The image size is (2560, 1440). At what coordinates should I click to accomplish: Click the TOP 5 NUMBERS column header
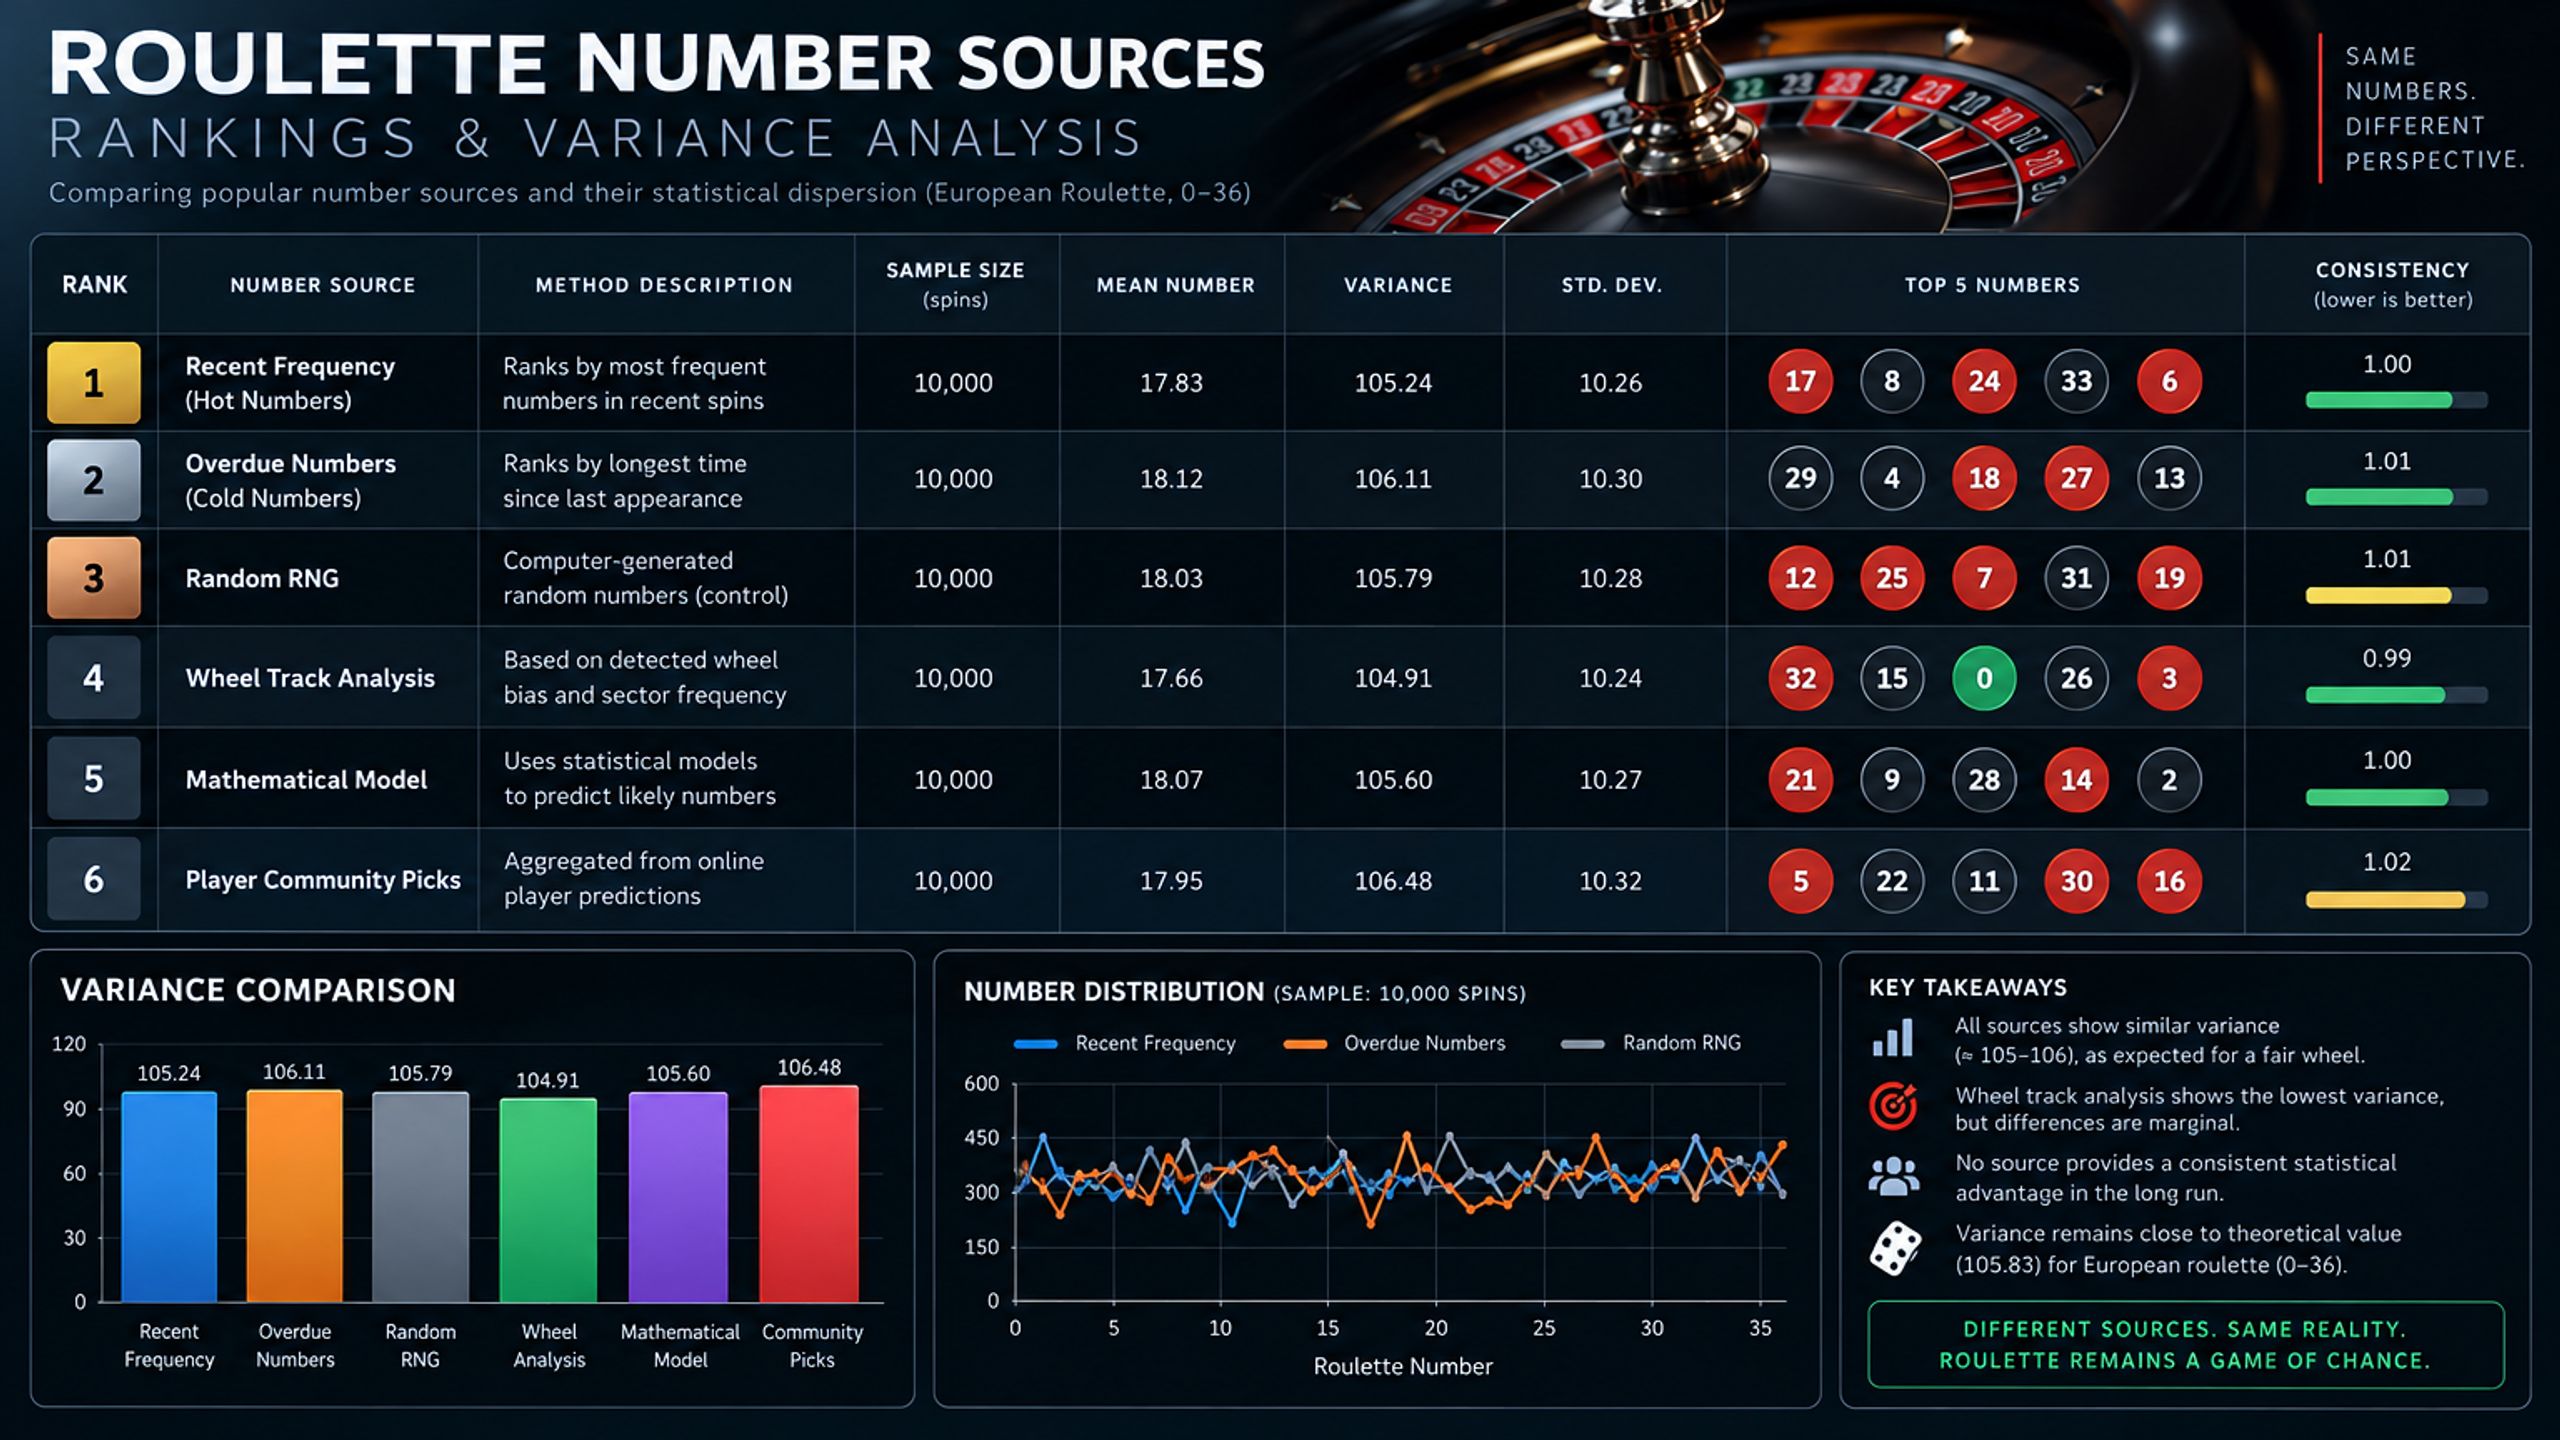(x=1992, y=285)
